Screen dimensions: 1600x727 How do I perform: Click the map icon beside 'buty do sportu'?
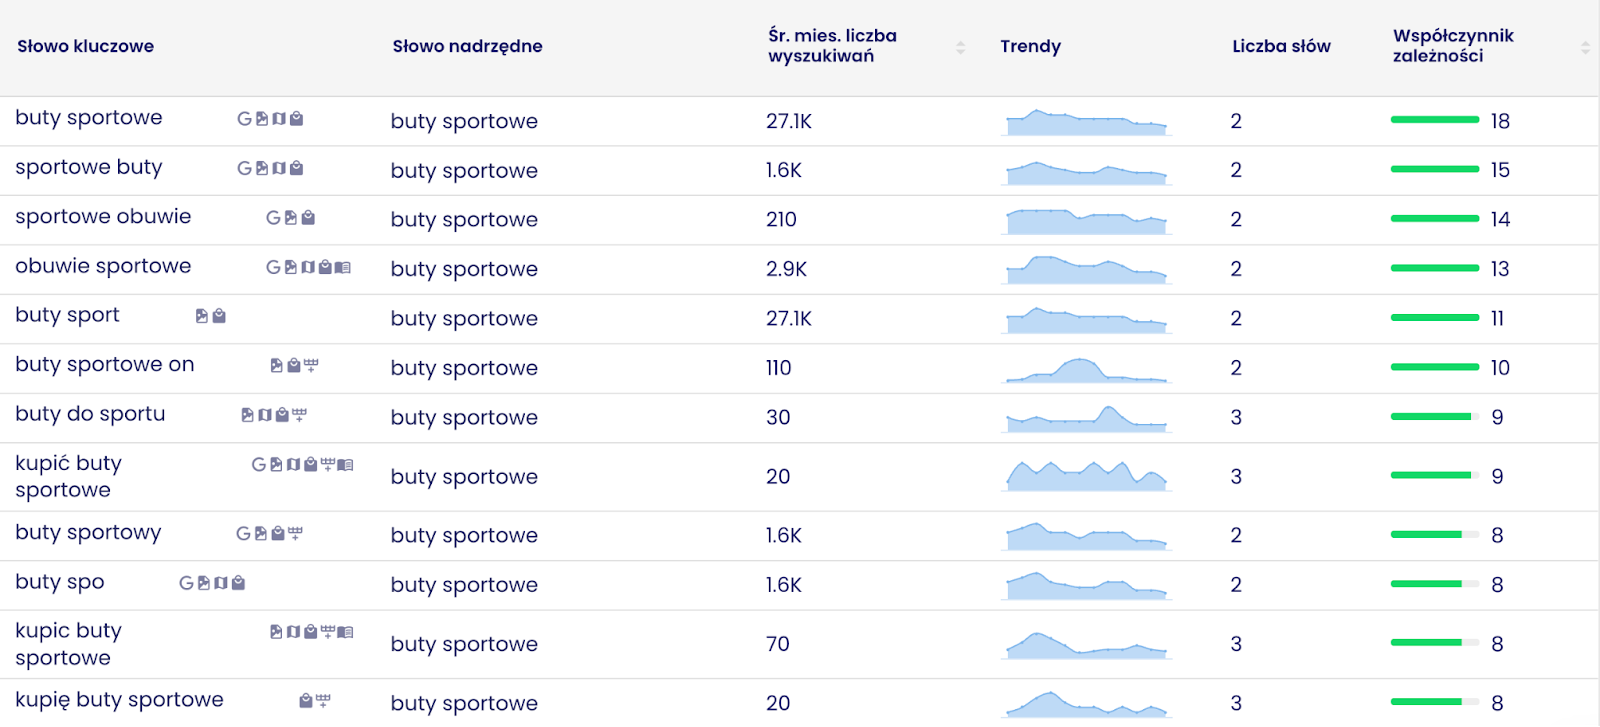[x=265, y=415]
